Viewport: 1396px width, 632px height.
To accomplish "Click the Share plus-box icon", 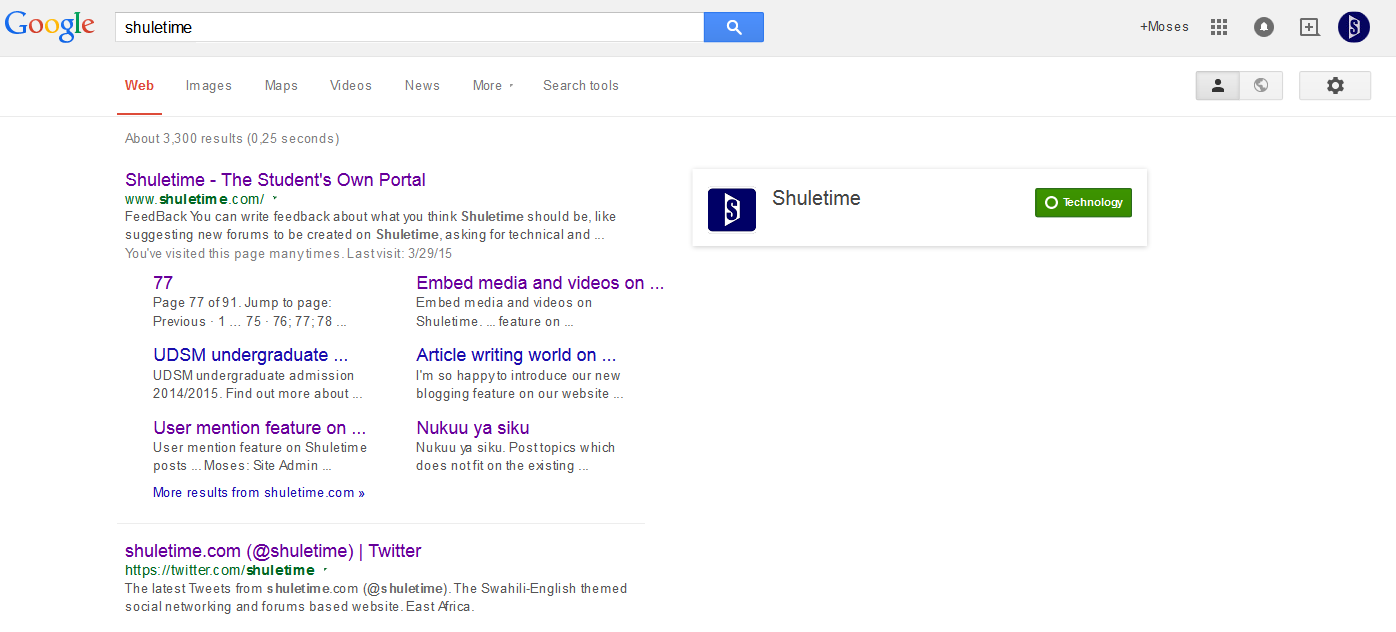I will point(1310,27).
